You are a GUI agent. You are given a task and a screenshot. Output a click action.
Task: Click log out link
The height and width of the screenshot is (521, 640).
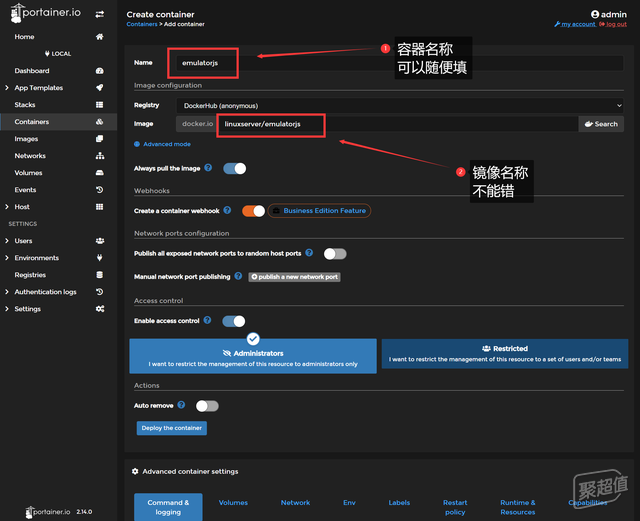pyautogui.click(x=613, y=24)
